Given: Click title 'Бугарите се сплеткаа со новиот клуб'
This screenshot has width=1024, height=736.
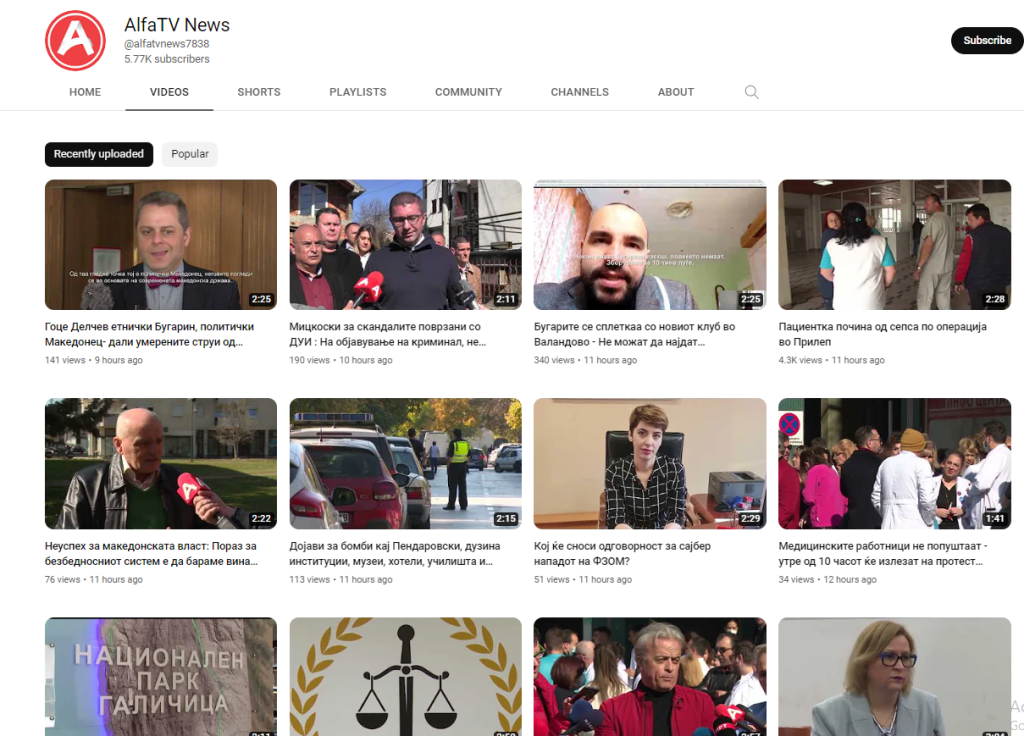Looking at the screenshot, I should 635,334.
